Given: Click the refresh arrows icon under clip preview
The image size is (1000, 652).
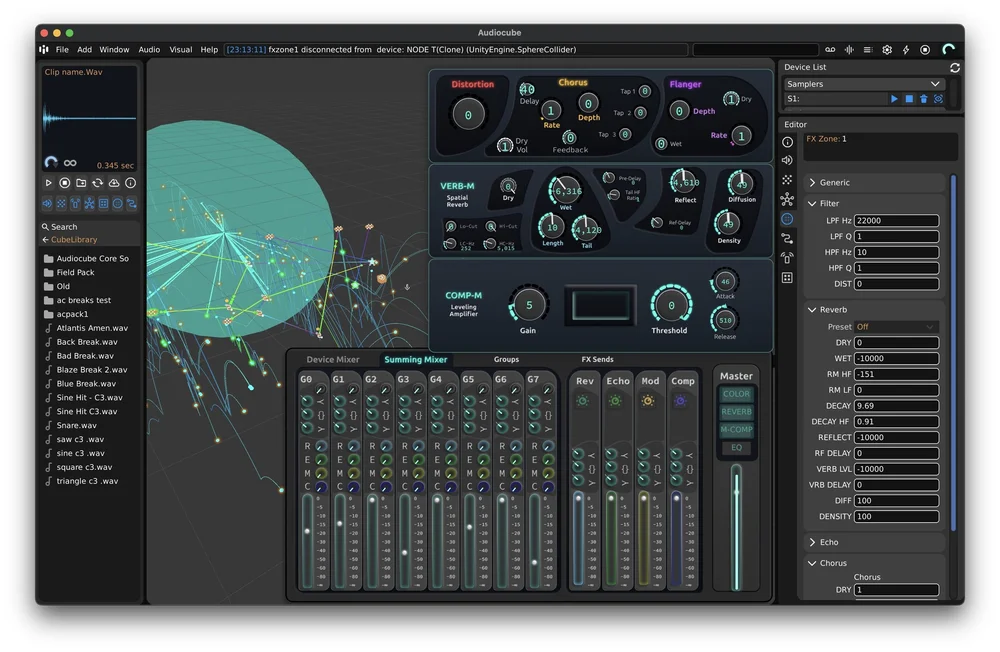Looking at the screenshot, I should (98, 183).
